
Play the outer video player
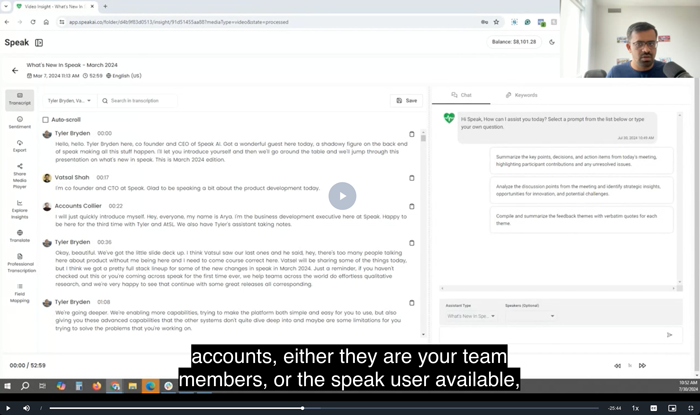click(x=8, y=408)
